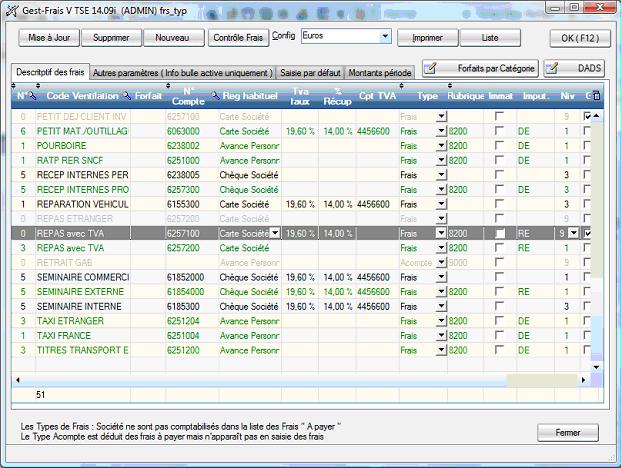The image size is (621, 468).
Task: Toggle Immat checkbox for REPAS avec TVA selected row
Action: click(x=498, y=233)
